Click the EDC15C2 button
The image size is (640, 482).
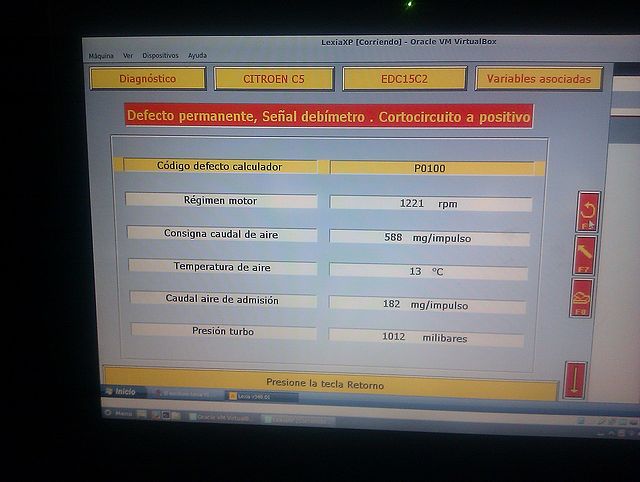tap(404, 78)
